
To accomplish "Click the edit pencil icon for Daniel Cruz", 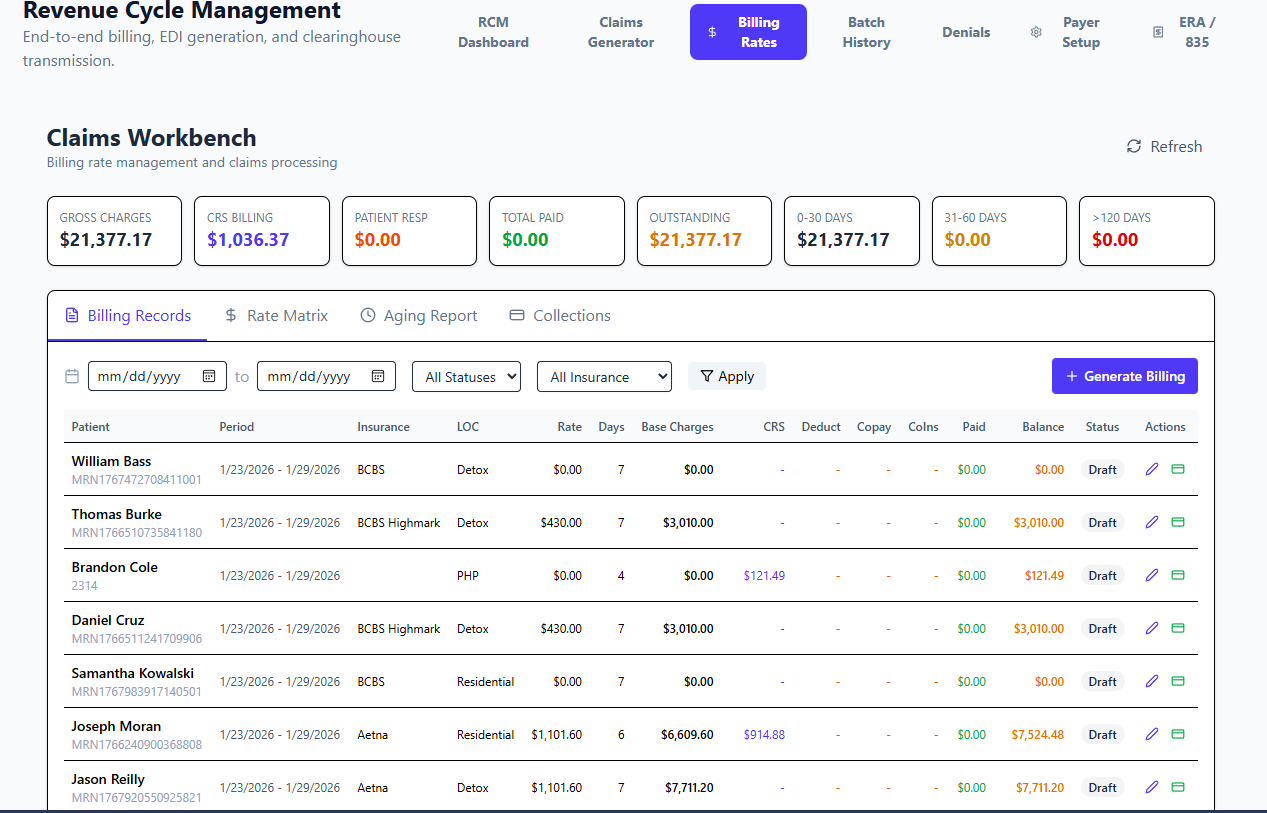I will (1151, 628).
